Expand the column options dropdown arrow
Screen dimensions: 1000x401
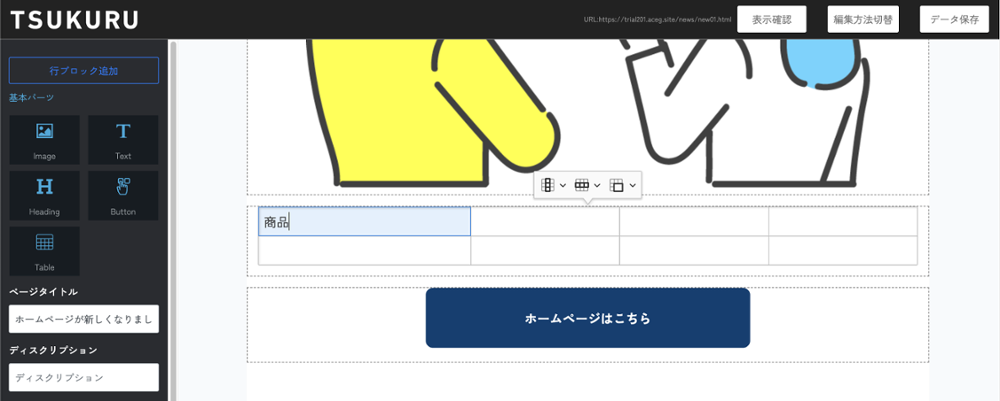coord(563,185)
